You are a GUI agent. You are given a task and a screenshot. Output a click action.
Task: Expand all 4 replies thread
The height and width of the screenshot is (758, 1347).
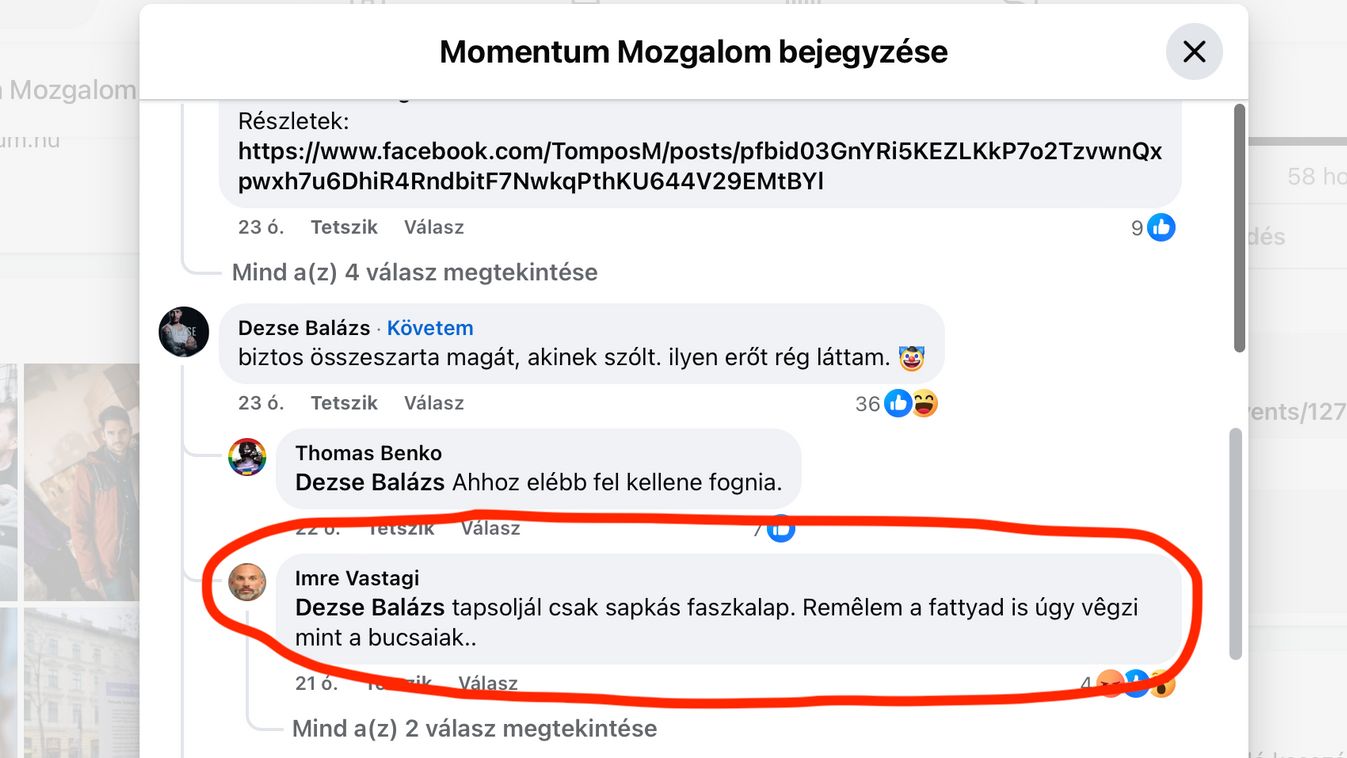tap(415, 272)
